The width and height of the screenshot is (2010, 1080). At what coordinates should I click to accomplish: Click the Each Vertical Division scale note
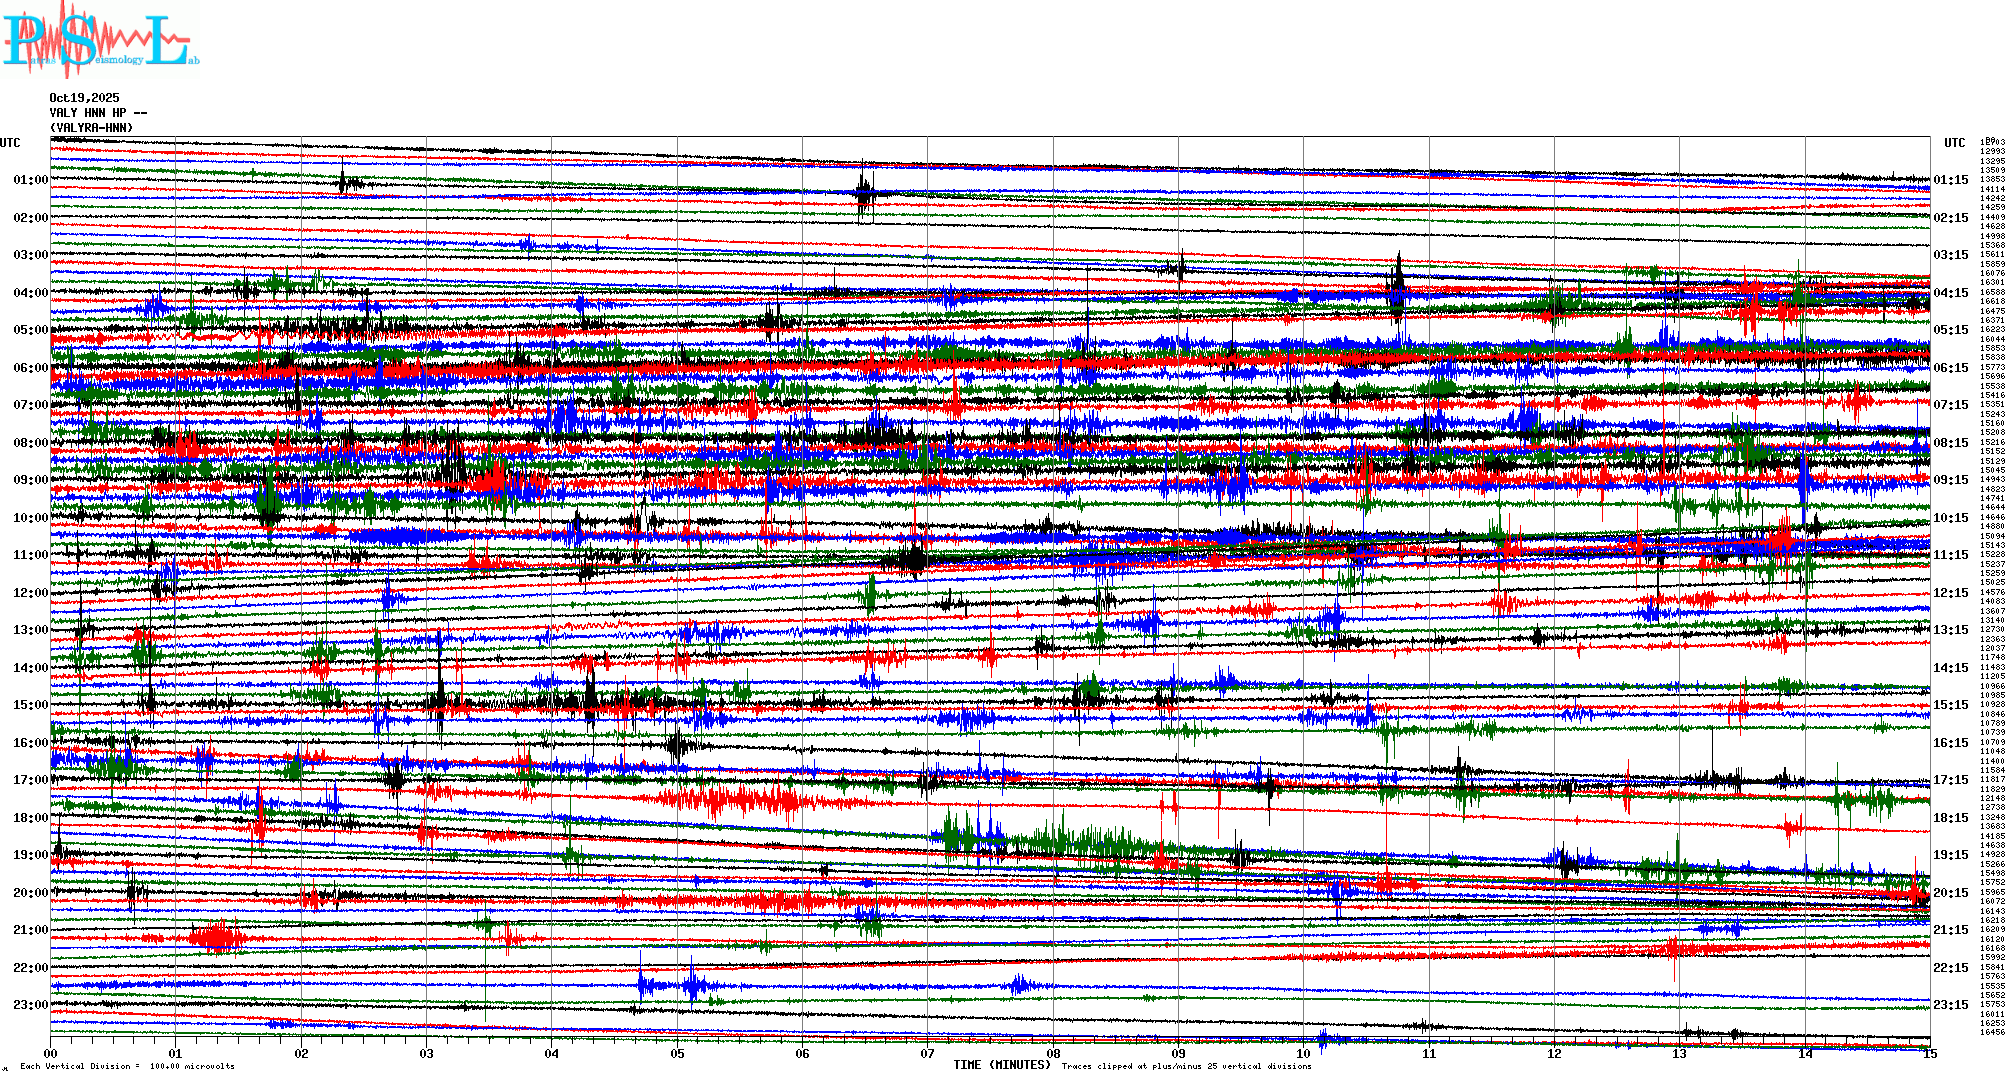click(x=127, y=1066)
